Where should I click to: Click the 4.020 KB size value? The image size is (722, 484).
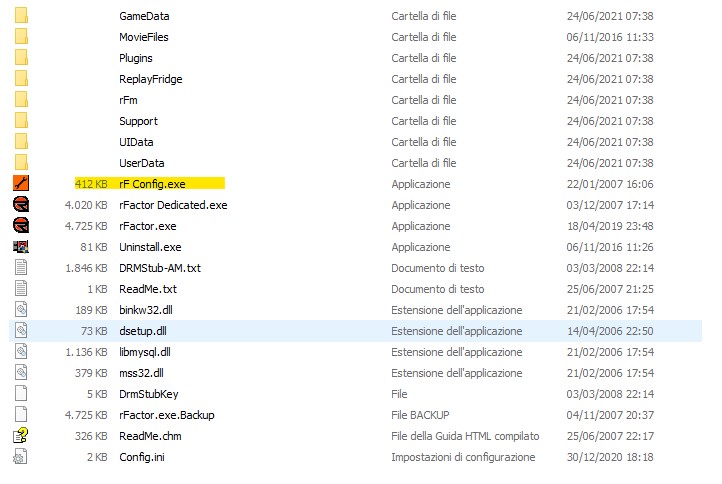tap(86, 205)
